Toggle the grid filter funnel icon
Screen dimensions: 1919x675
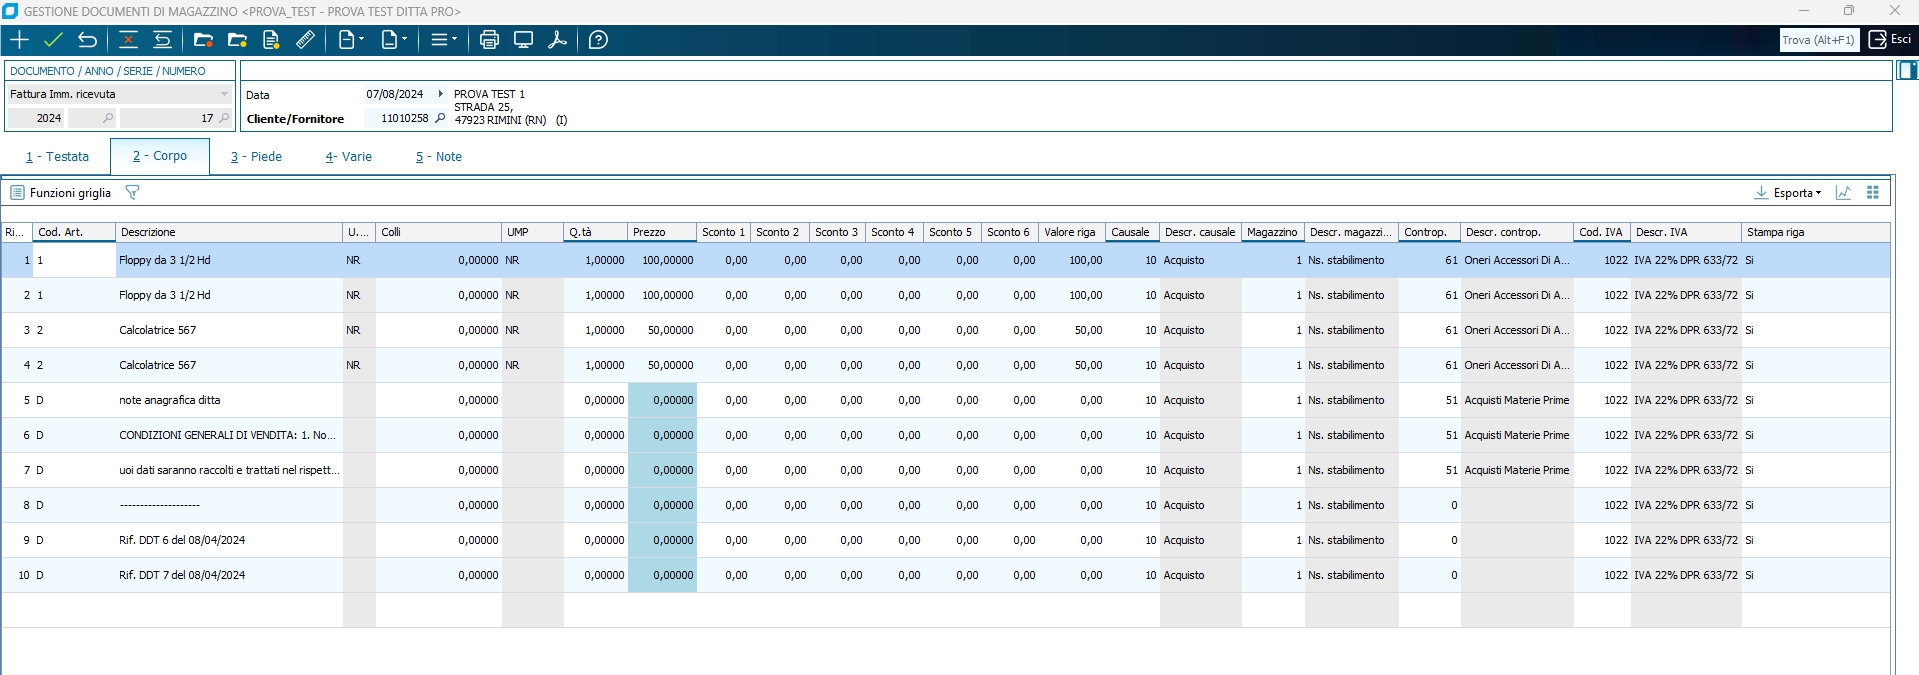tap(132, 193)
